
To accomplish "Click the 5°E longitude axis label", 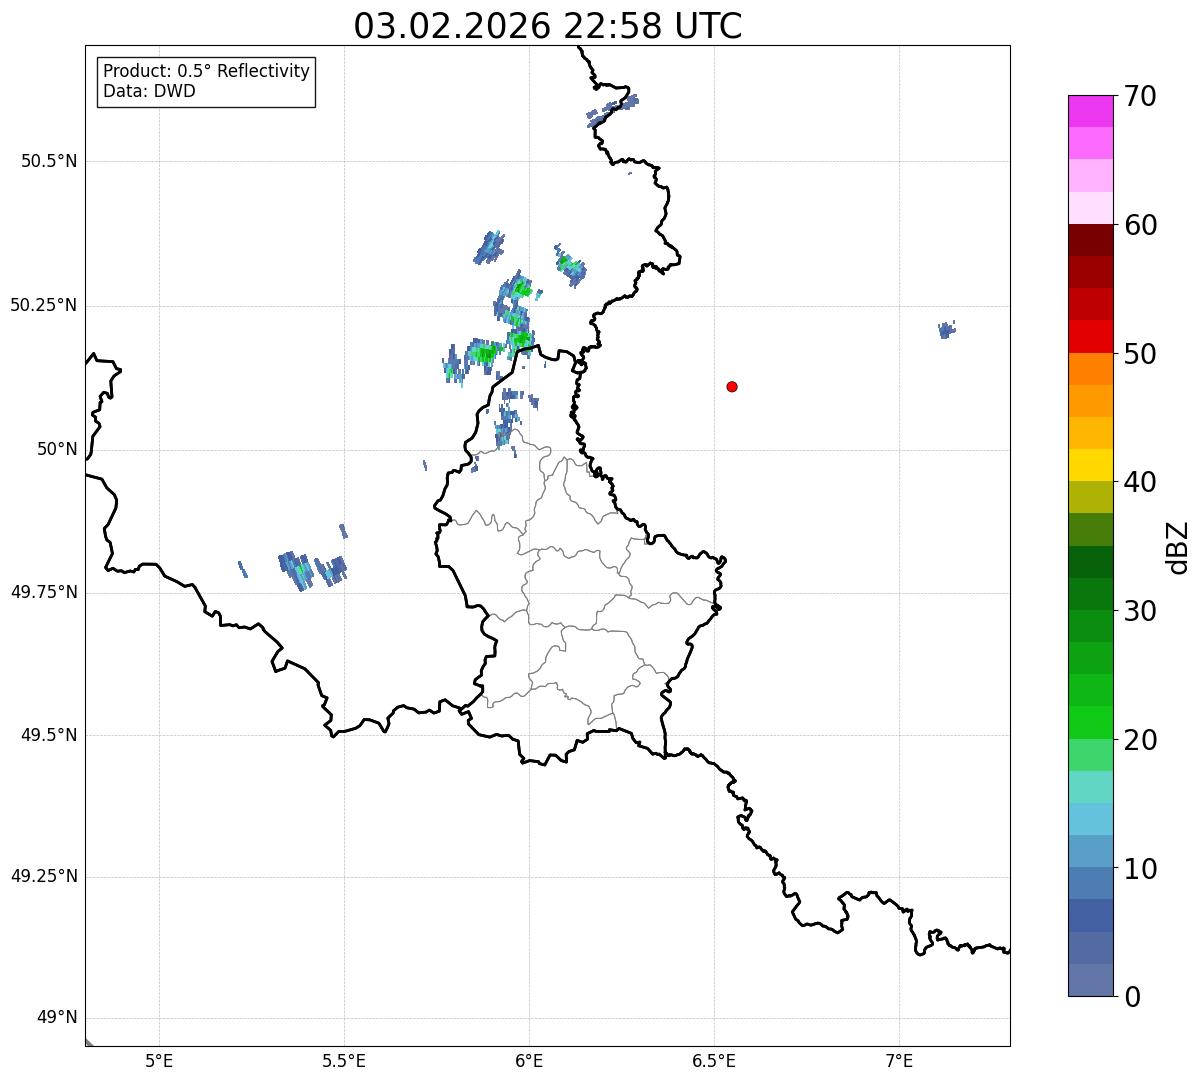I will point(159,1060).
